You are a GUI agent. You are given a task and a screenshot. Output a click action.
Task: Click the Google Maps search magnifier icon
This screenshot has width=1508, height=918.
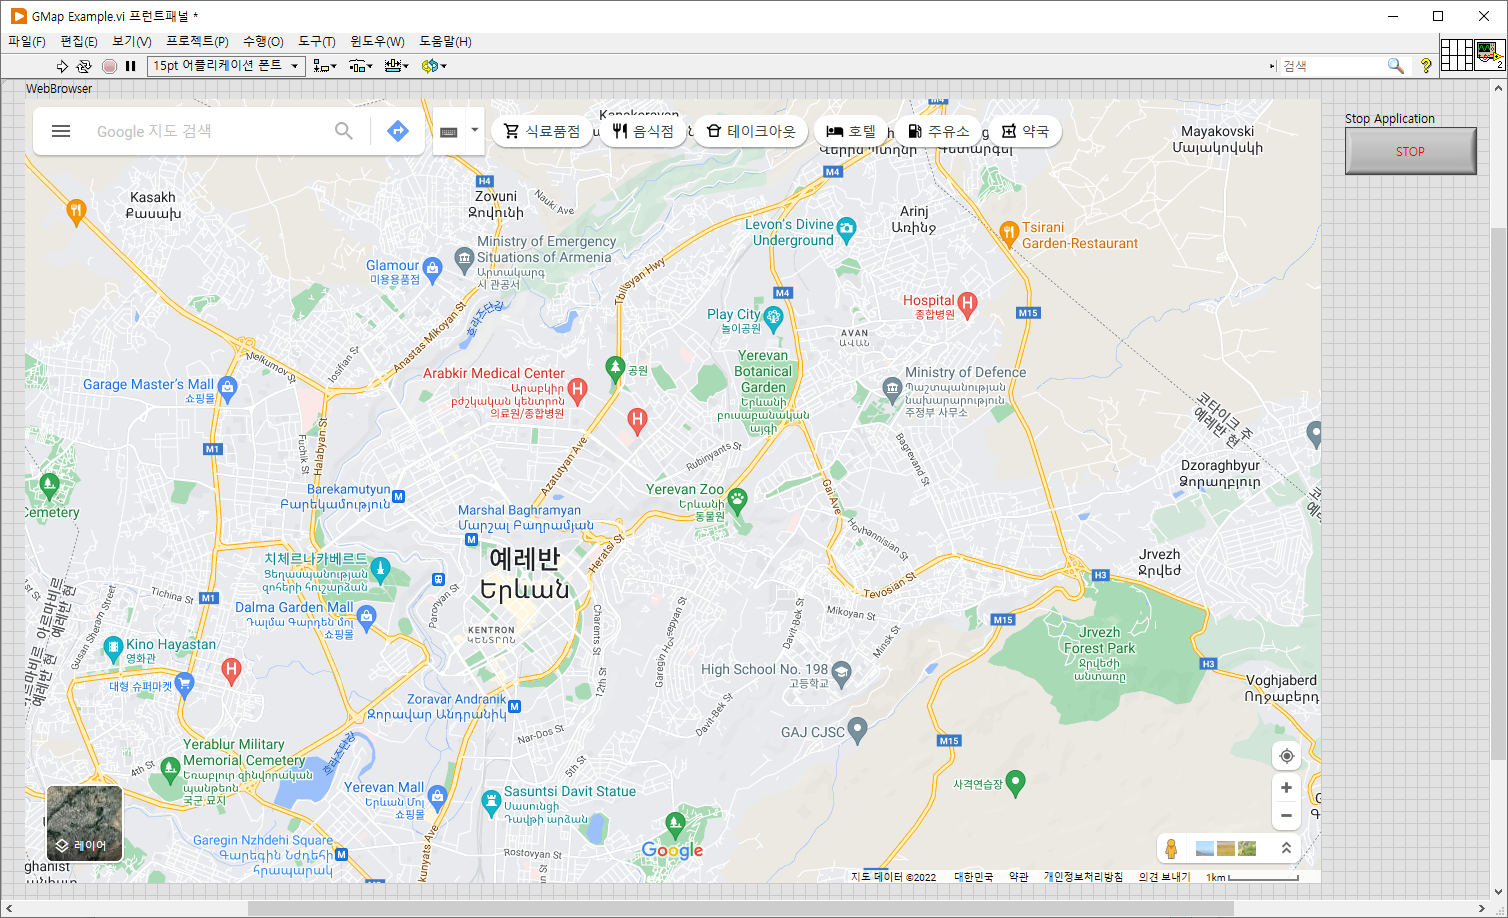tap(344, 131)
